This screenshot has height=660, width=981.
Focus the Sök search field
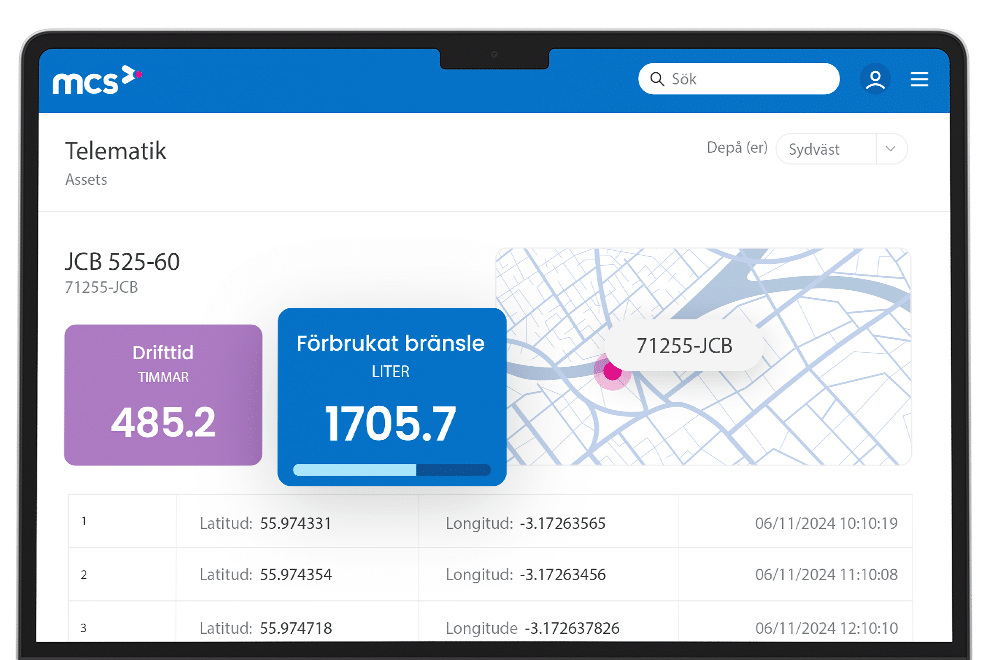[x=739, y=79]
